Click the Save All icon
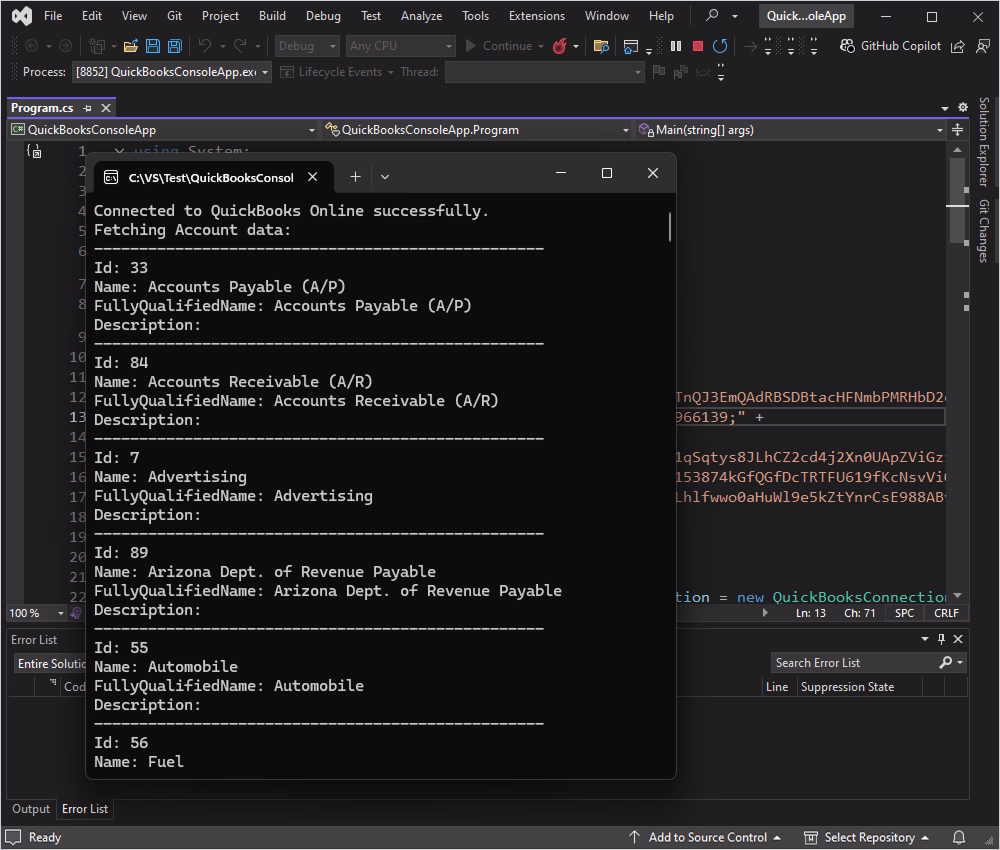 coord(174,46)
